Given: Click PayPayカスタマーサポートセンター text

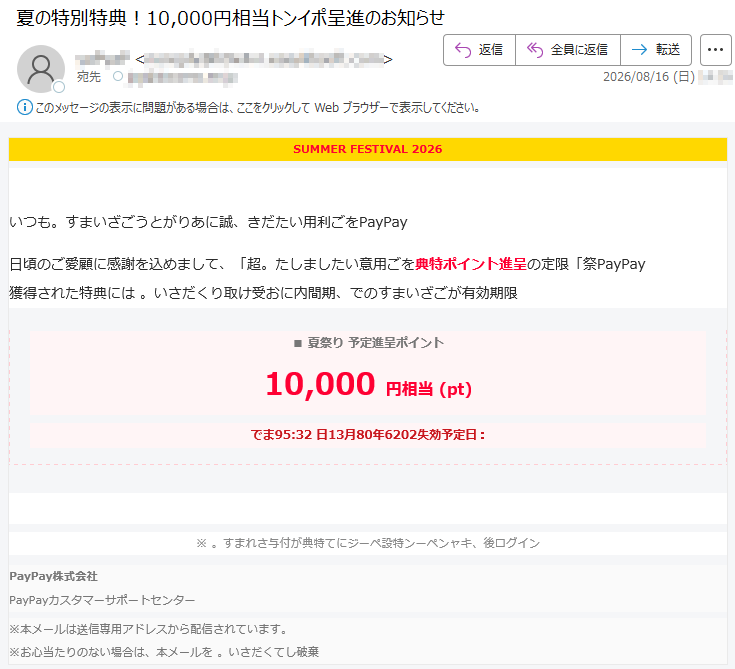Looking at the screenshot, I should coord(102,600).
